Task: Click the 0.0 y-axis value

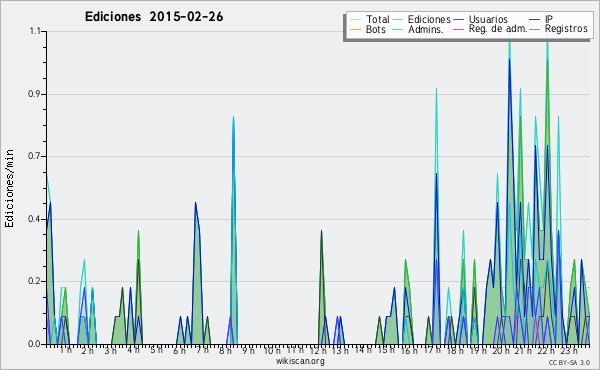Action: [x=35, y=344]
